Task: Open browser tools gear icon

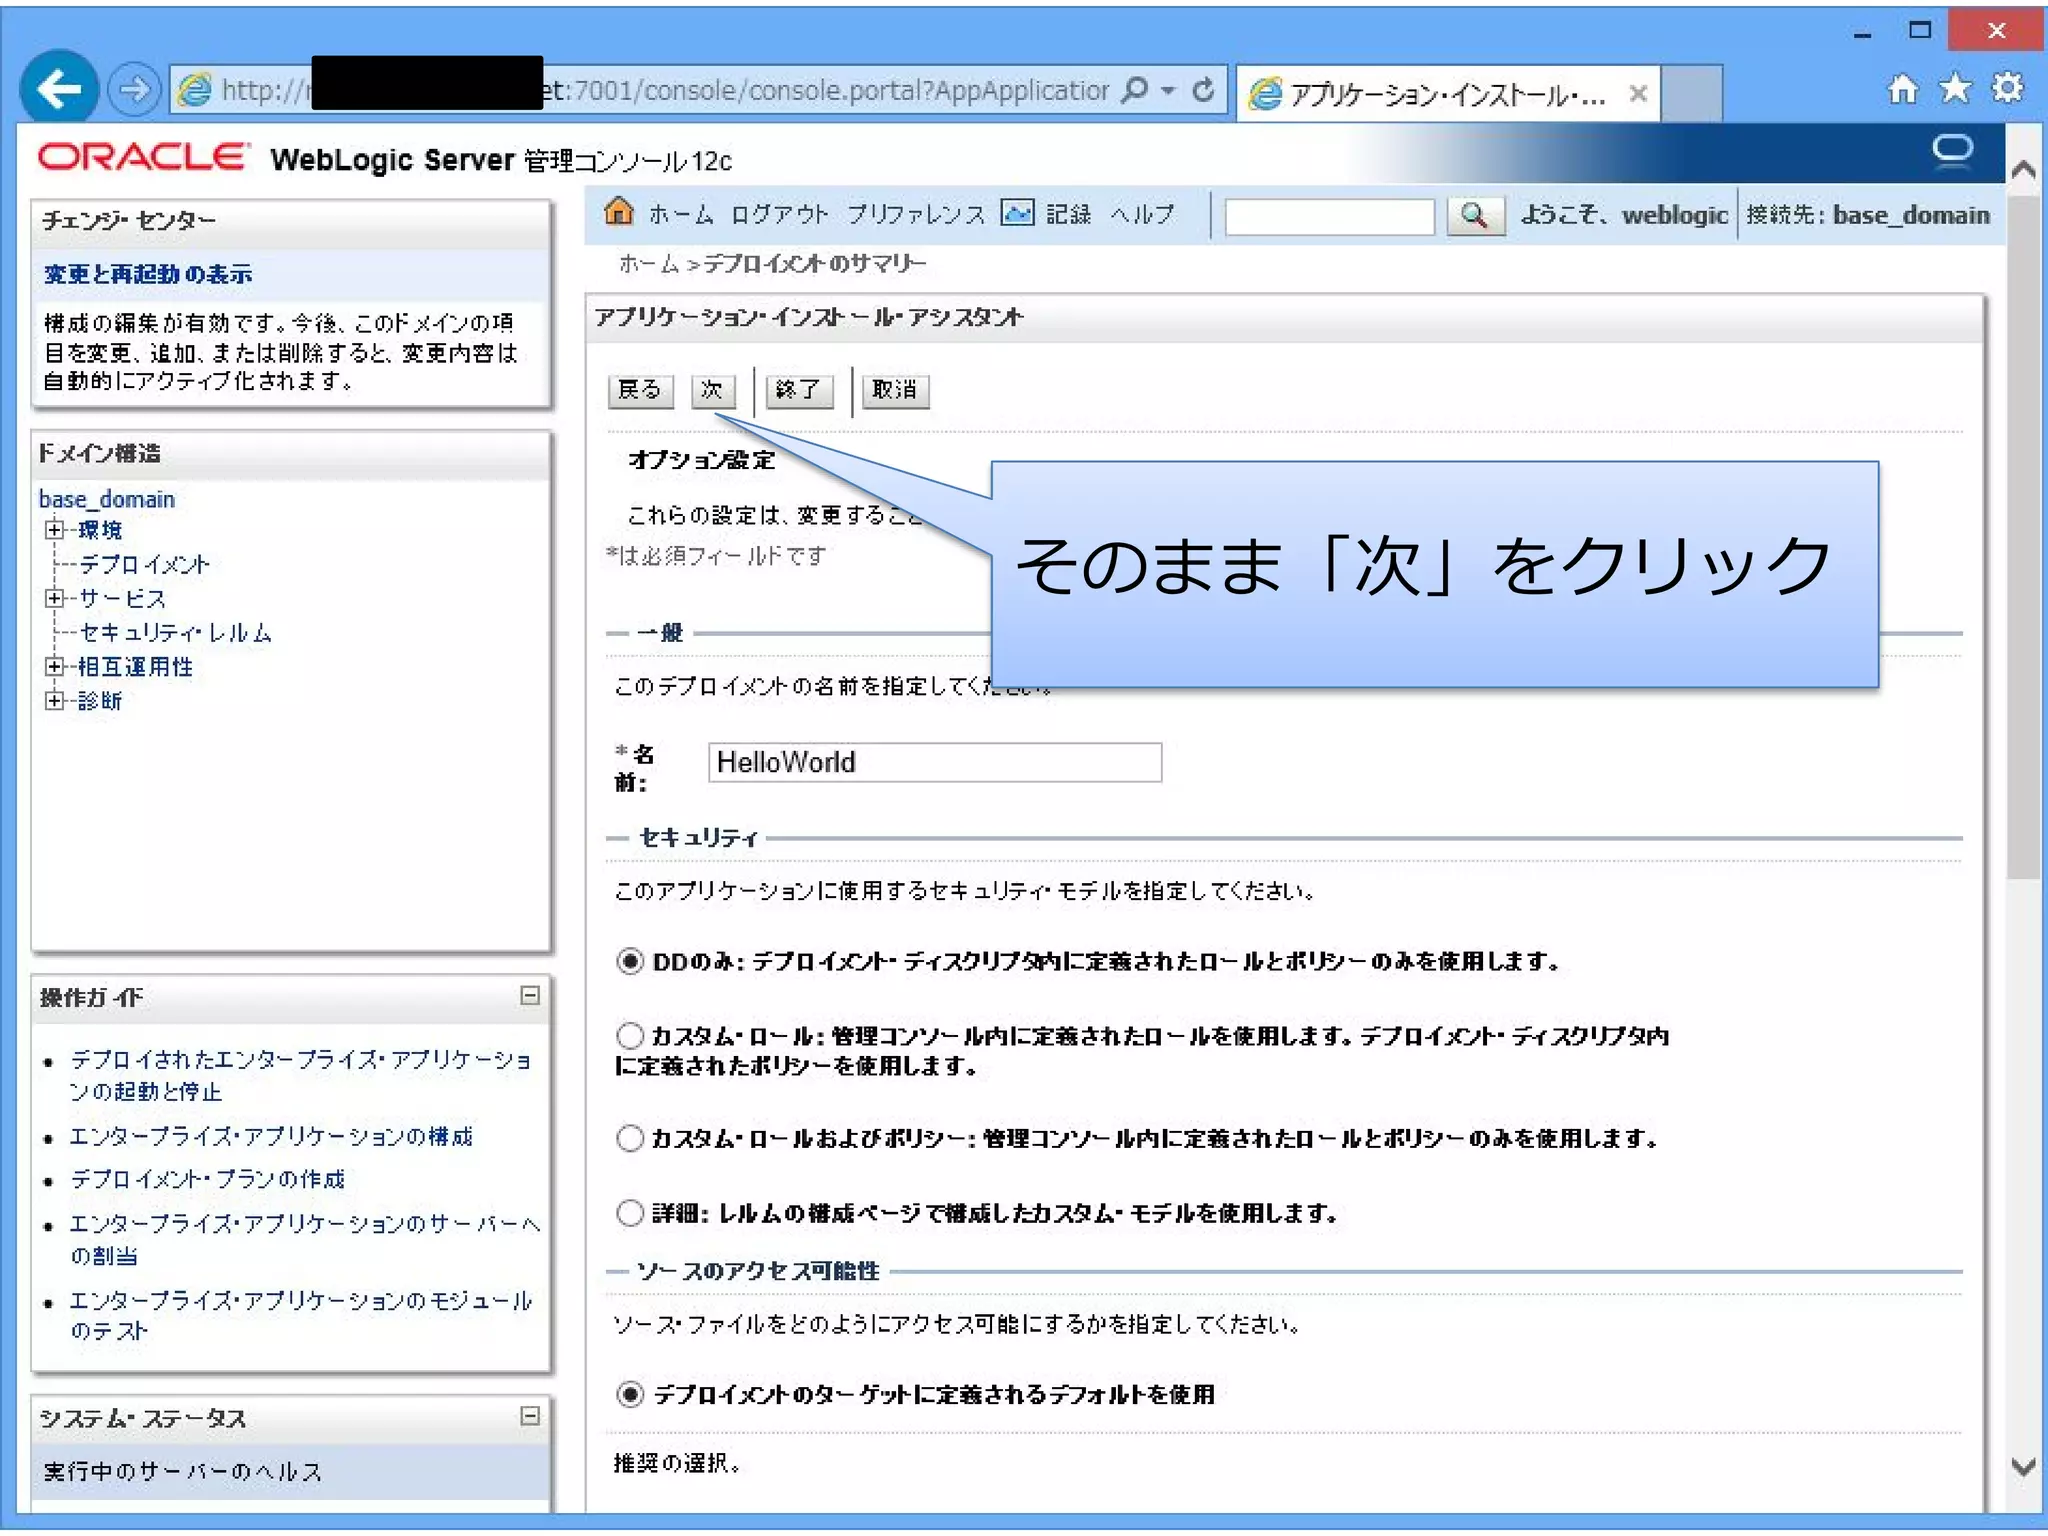Action: pyautogui.click(x=2007, y=89)
